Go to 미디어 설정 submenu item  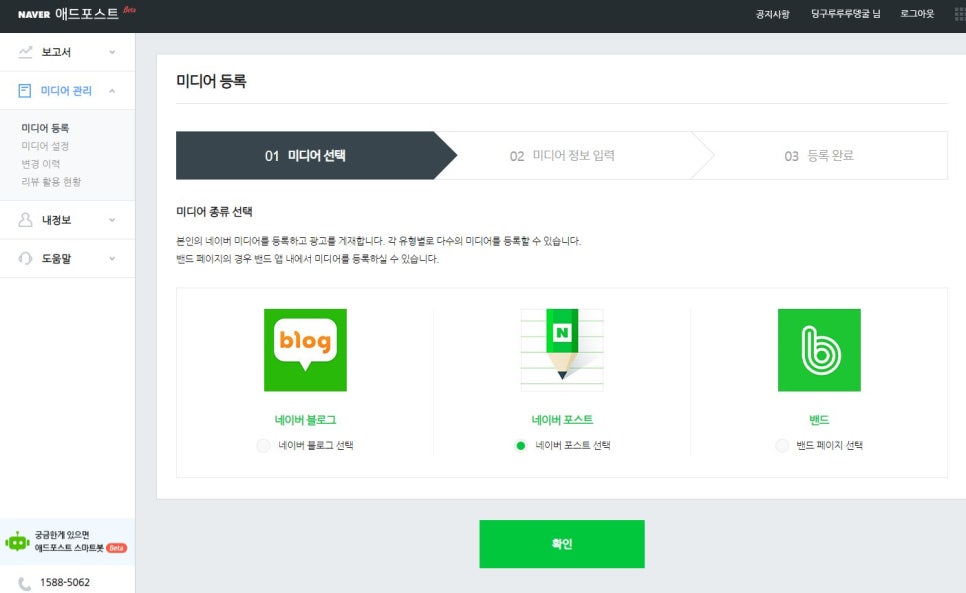45,146
